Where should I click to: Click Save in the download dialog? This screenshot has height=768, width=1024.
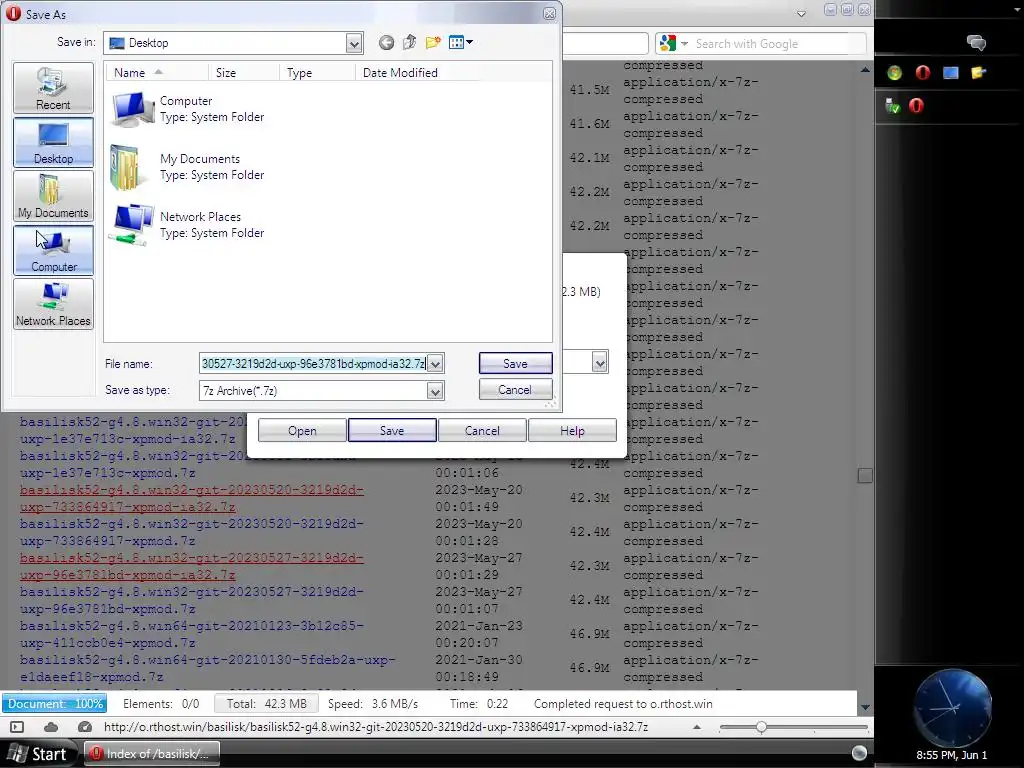point(392,431)
